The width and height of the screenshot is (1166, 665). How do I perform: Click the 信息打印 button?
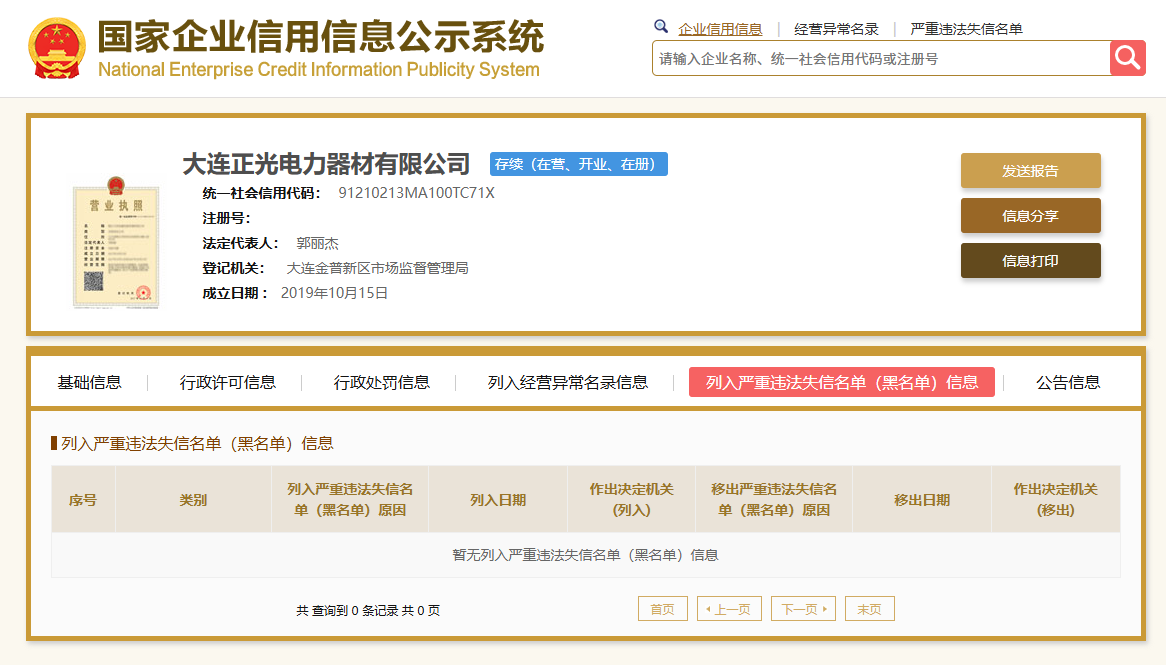click(1031, 261)
